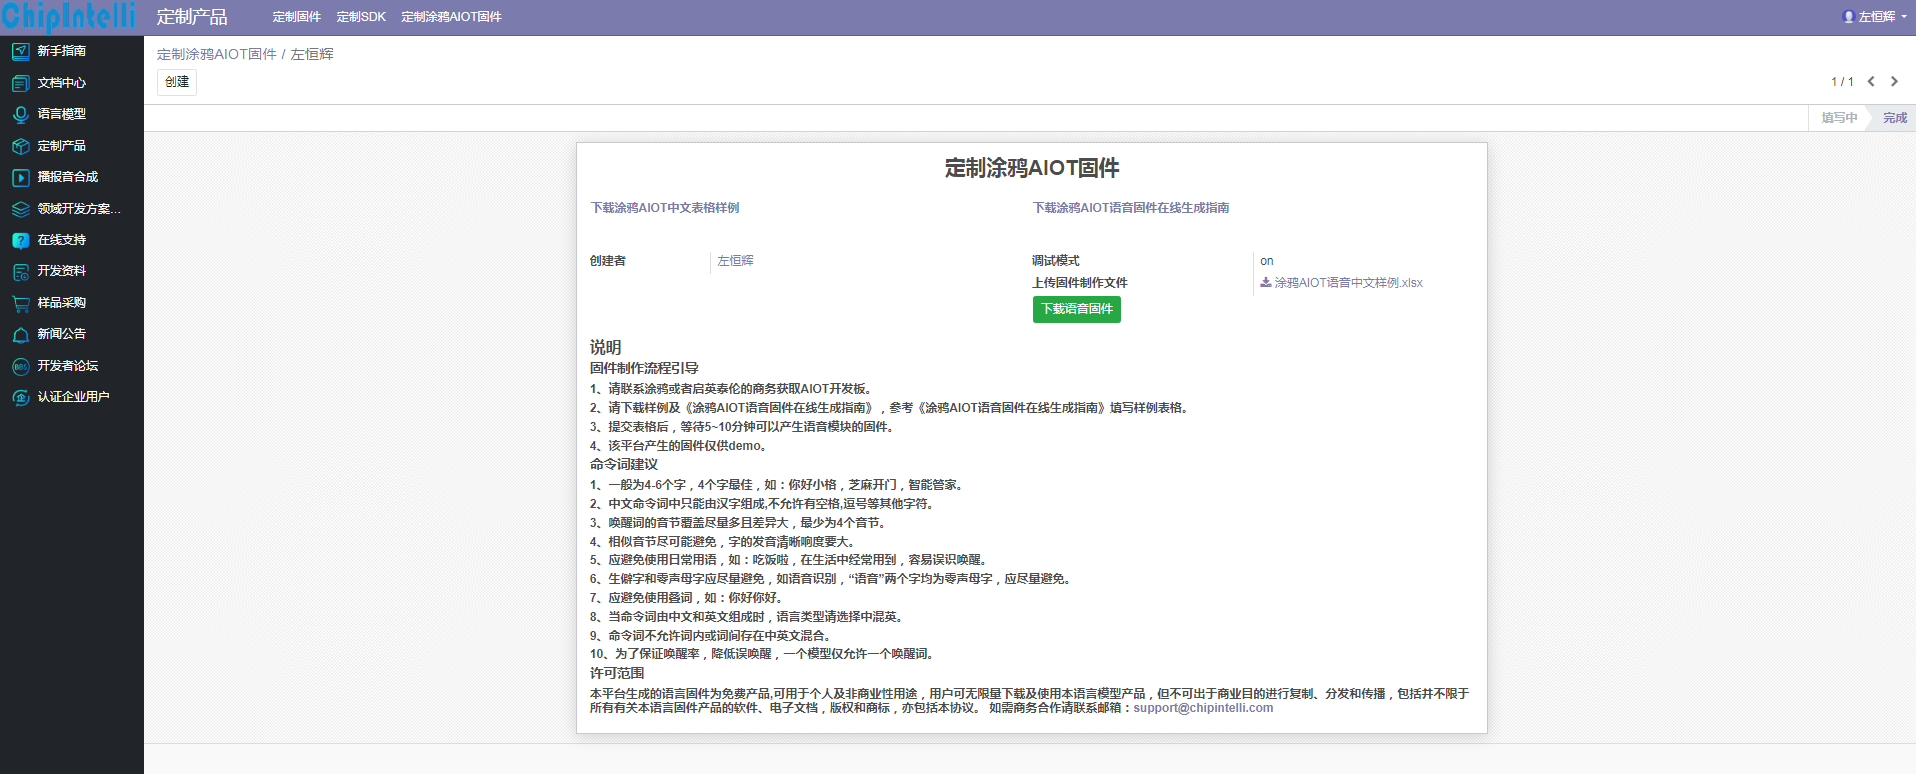Screen dimensions: 1916x774
Task: Open the 左恒辉 user dropdown menu
Action: (x=1875, y=17)
